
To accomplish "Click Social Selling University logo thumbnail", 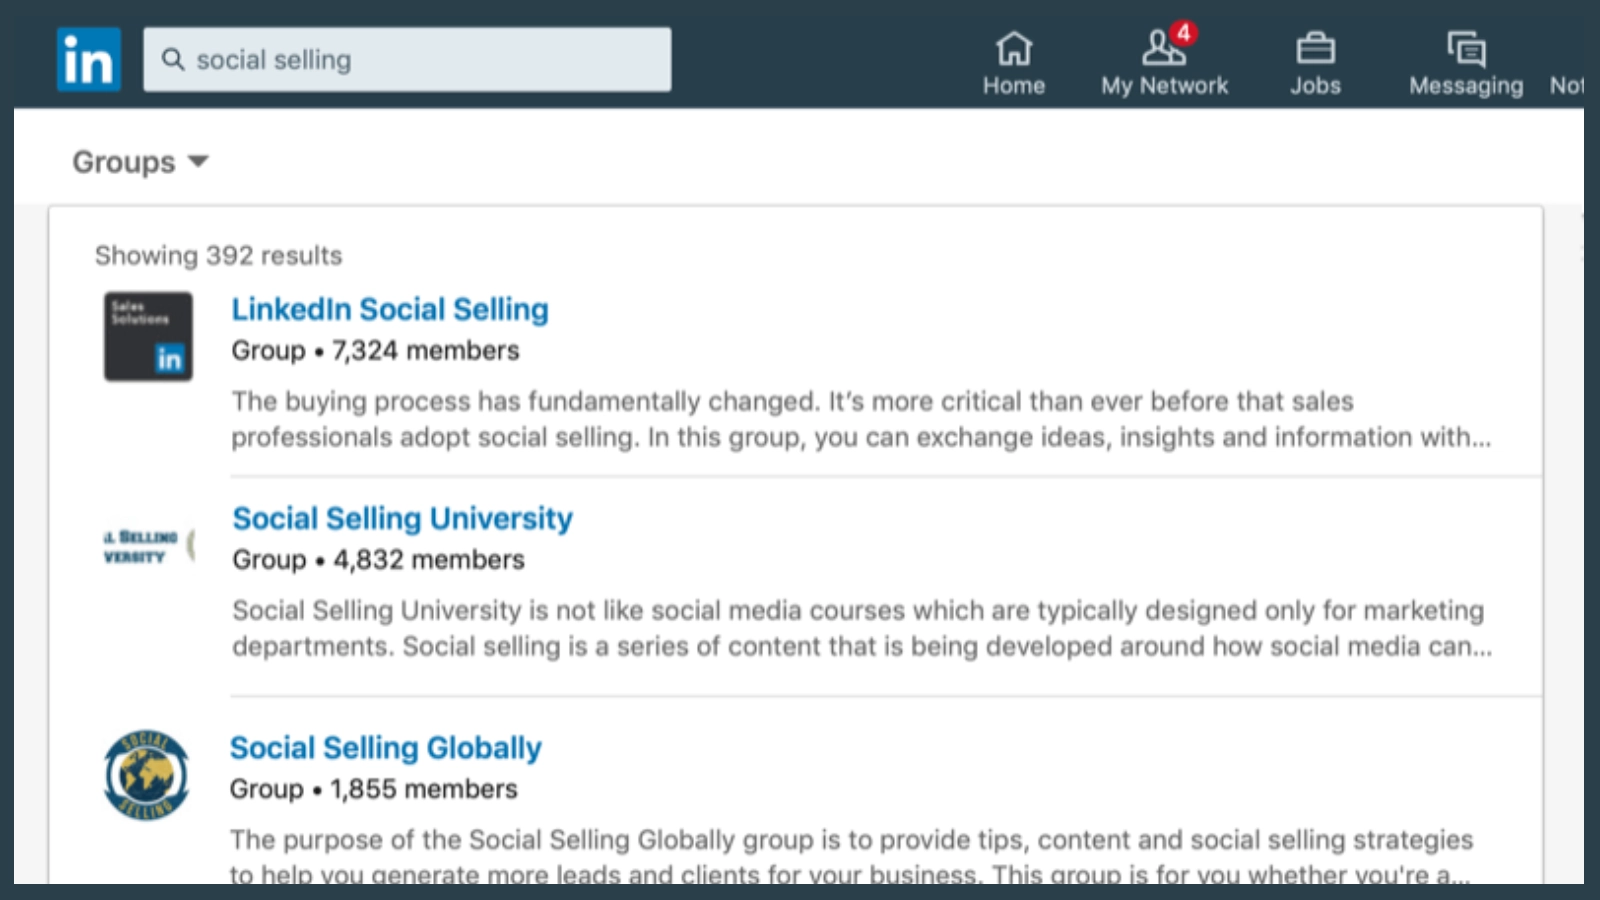I will click(x=148, y=546).
